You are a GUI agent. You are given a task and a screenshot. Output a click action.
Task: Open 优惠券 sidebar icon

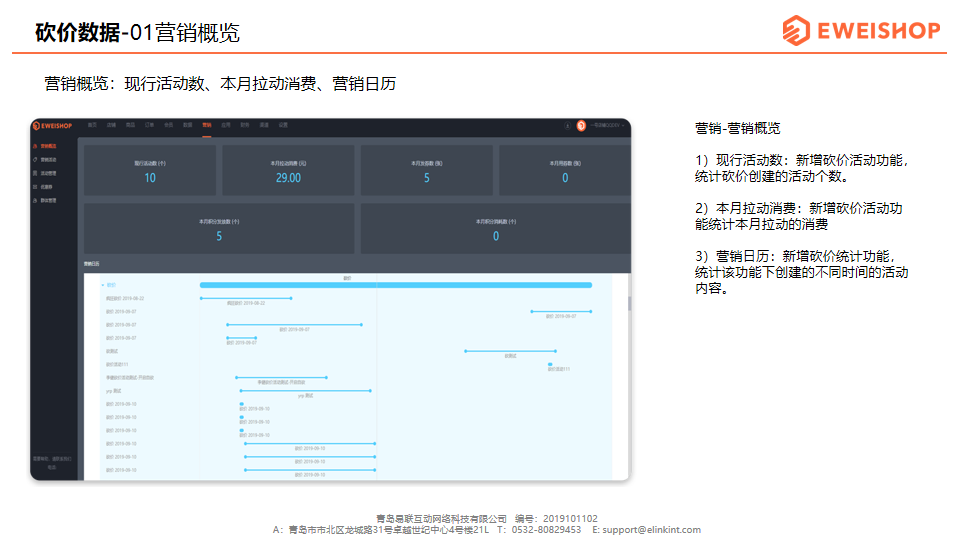35,187
